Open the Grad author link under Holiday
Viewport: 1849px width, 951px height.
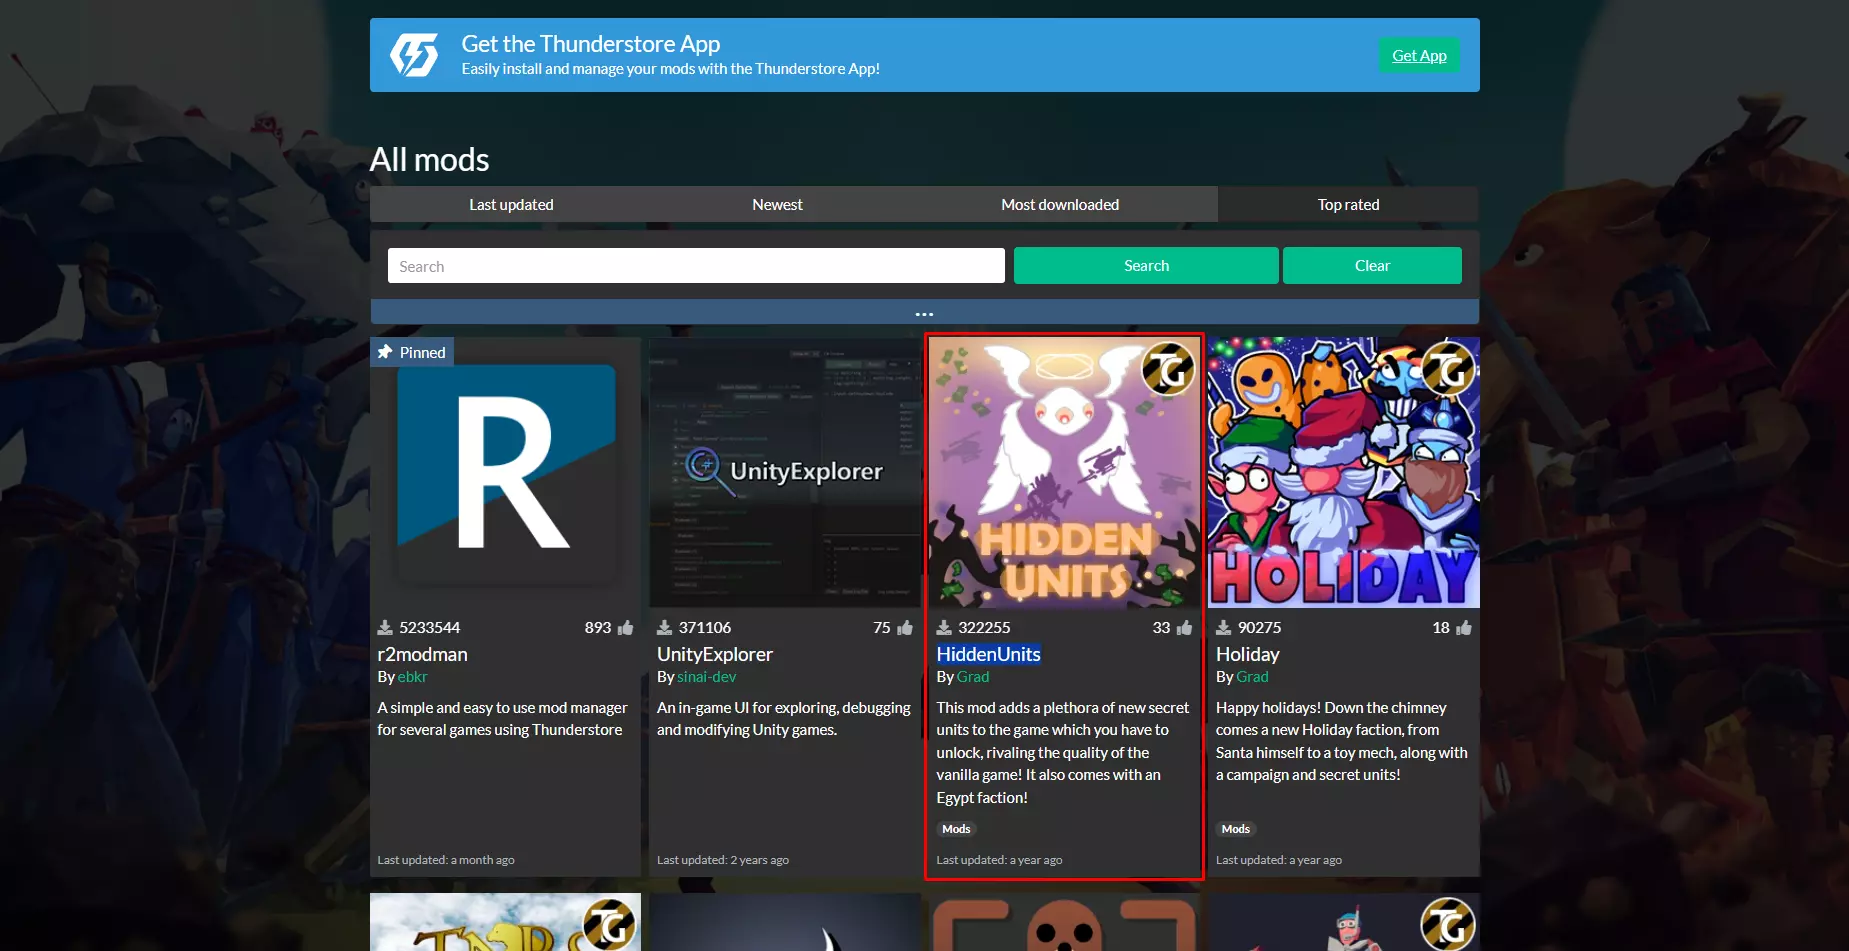tap(1252, 677)
